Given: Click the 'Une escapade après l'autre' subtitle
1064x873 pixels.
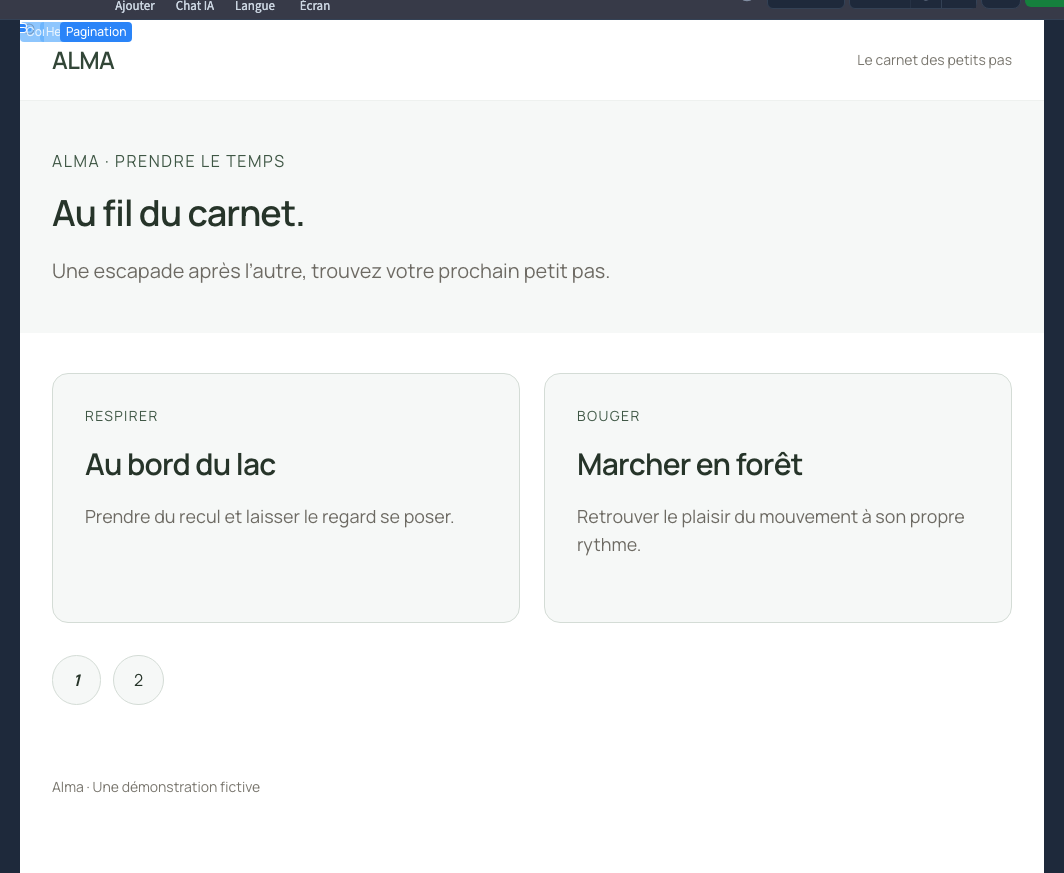Looking at the screenshot, I should coord(331,271).
